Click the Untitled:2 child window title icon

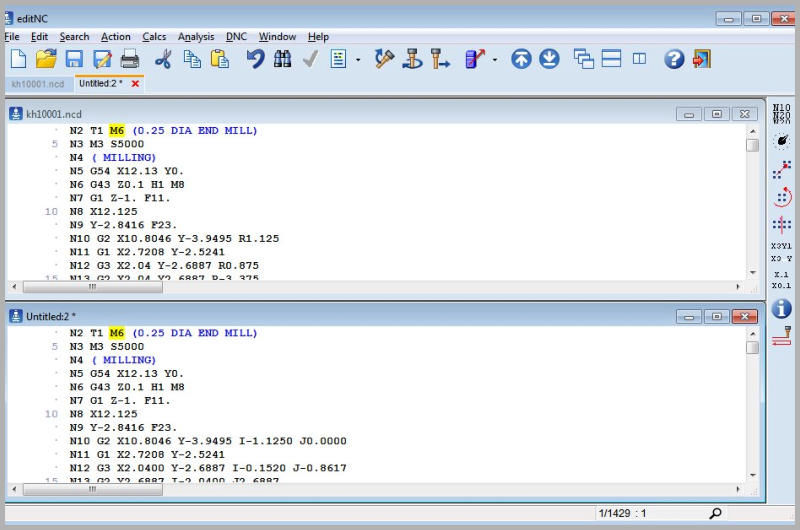point(16,316)
